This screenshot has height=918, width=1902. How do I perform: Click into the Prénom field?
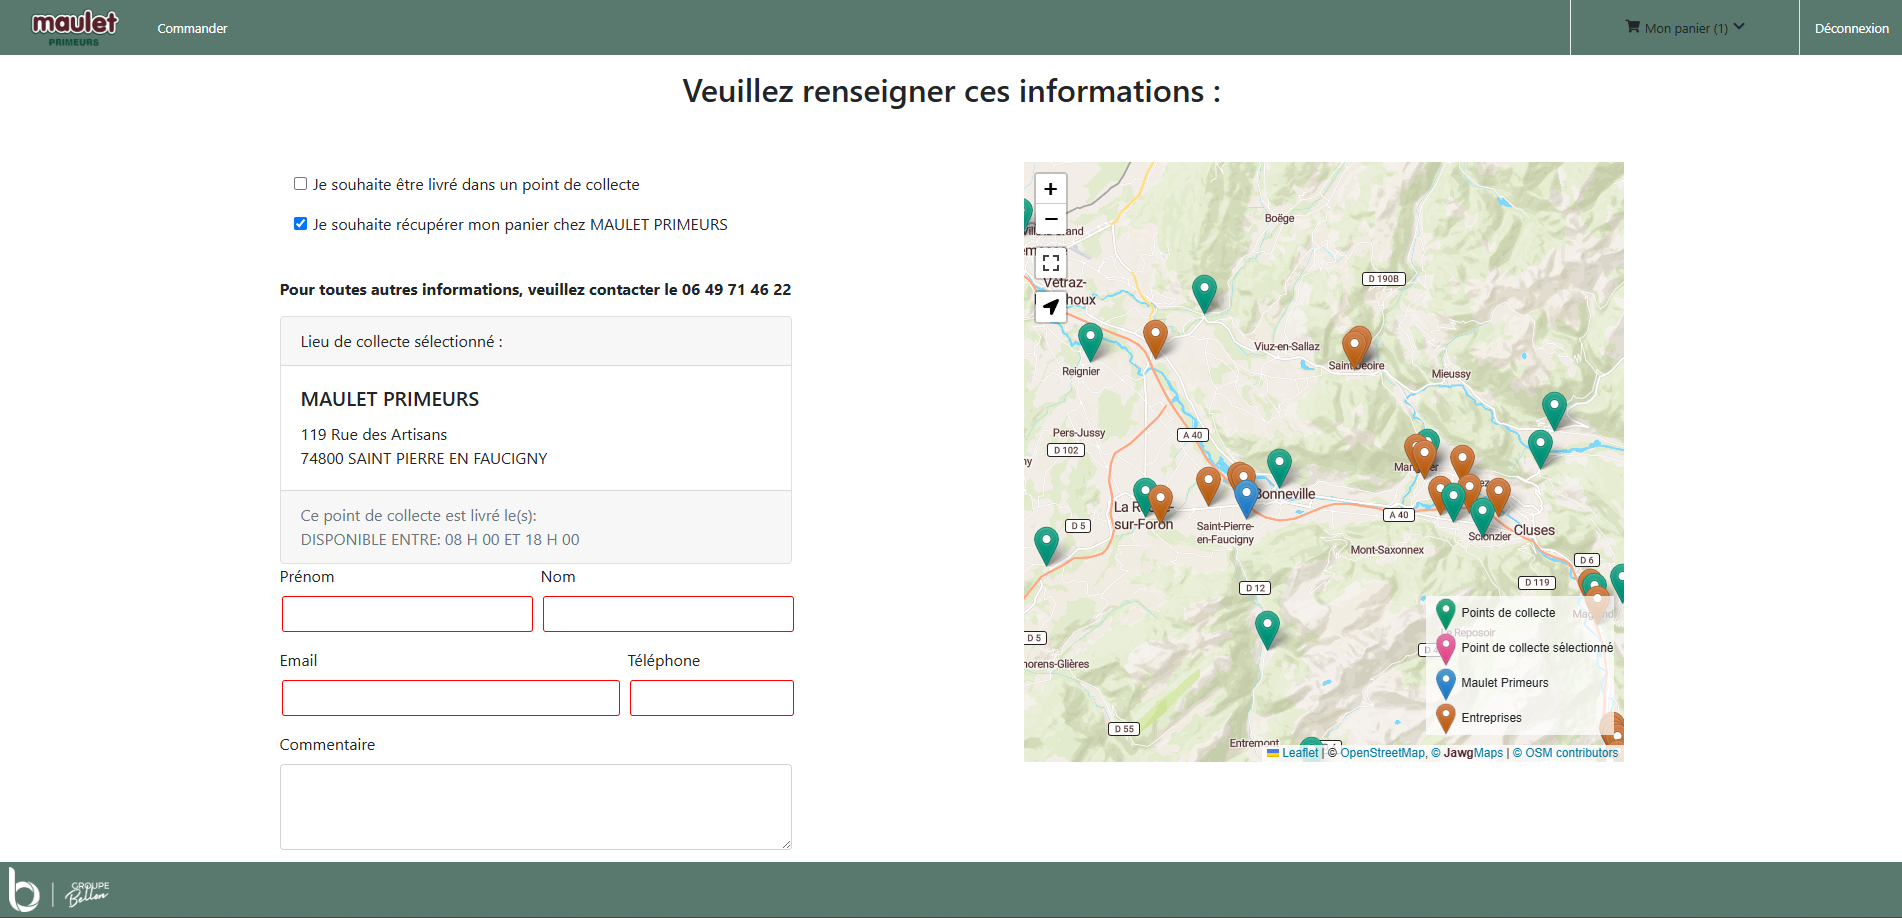coord(407,614)
